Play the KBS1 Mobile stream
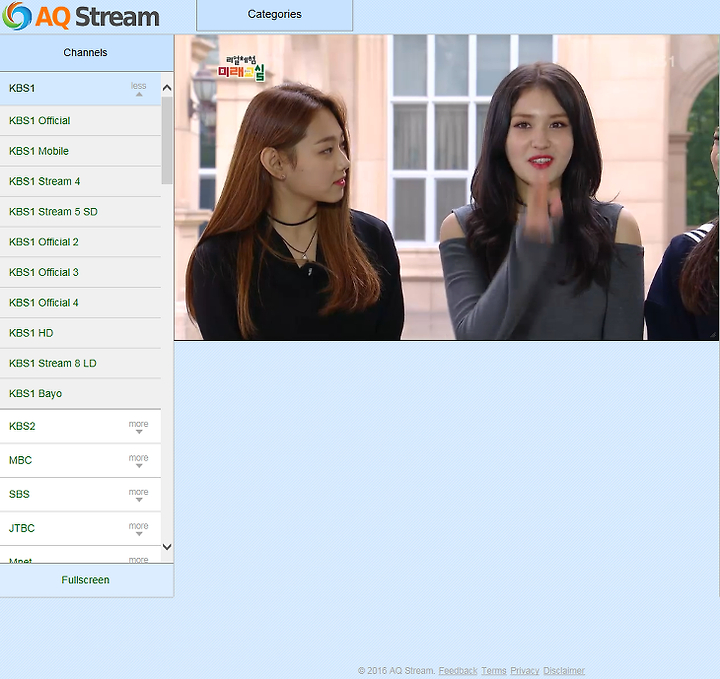720x679 pixels. click(x=80, y=151)
